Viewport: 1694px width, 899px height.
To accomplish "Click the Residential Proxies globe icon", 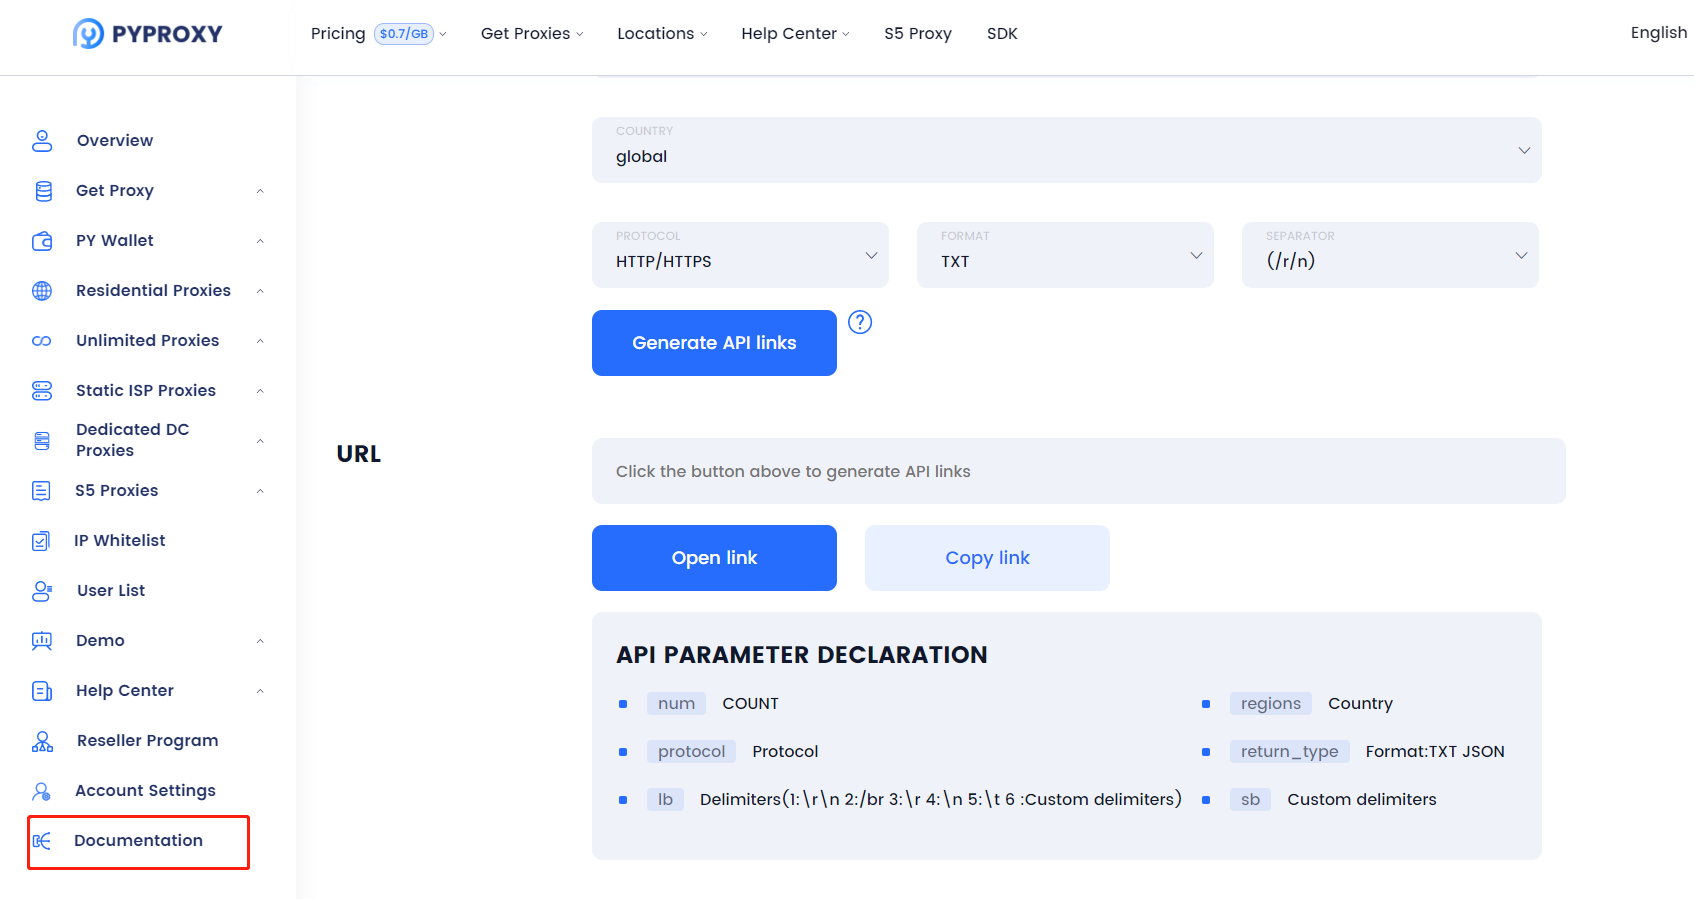I will (x=42, y=291).
